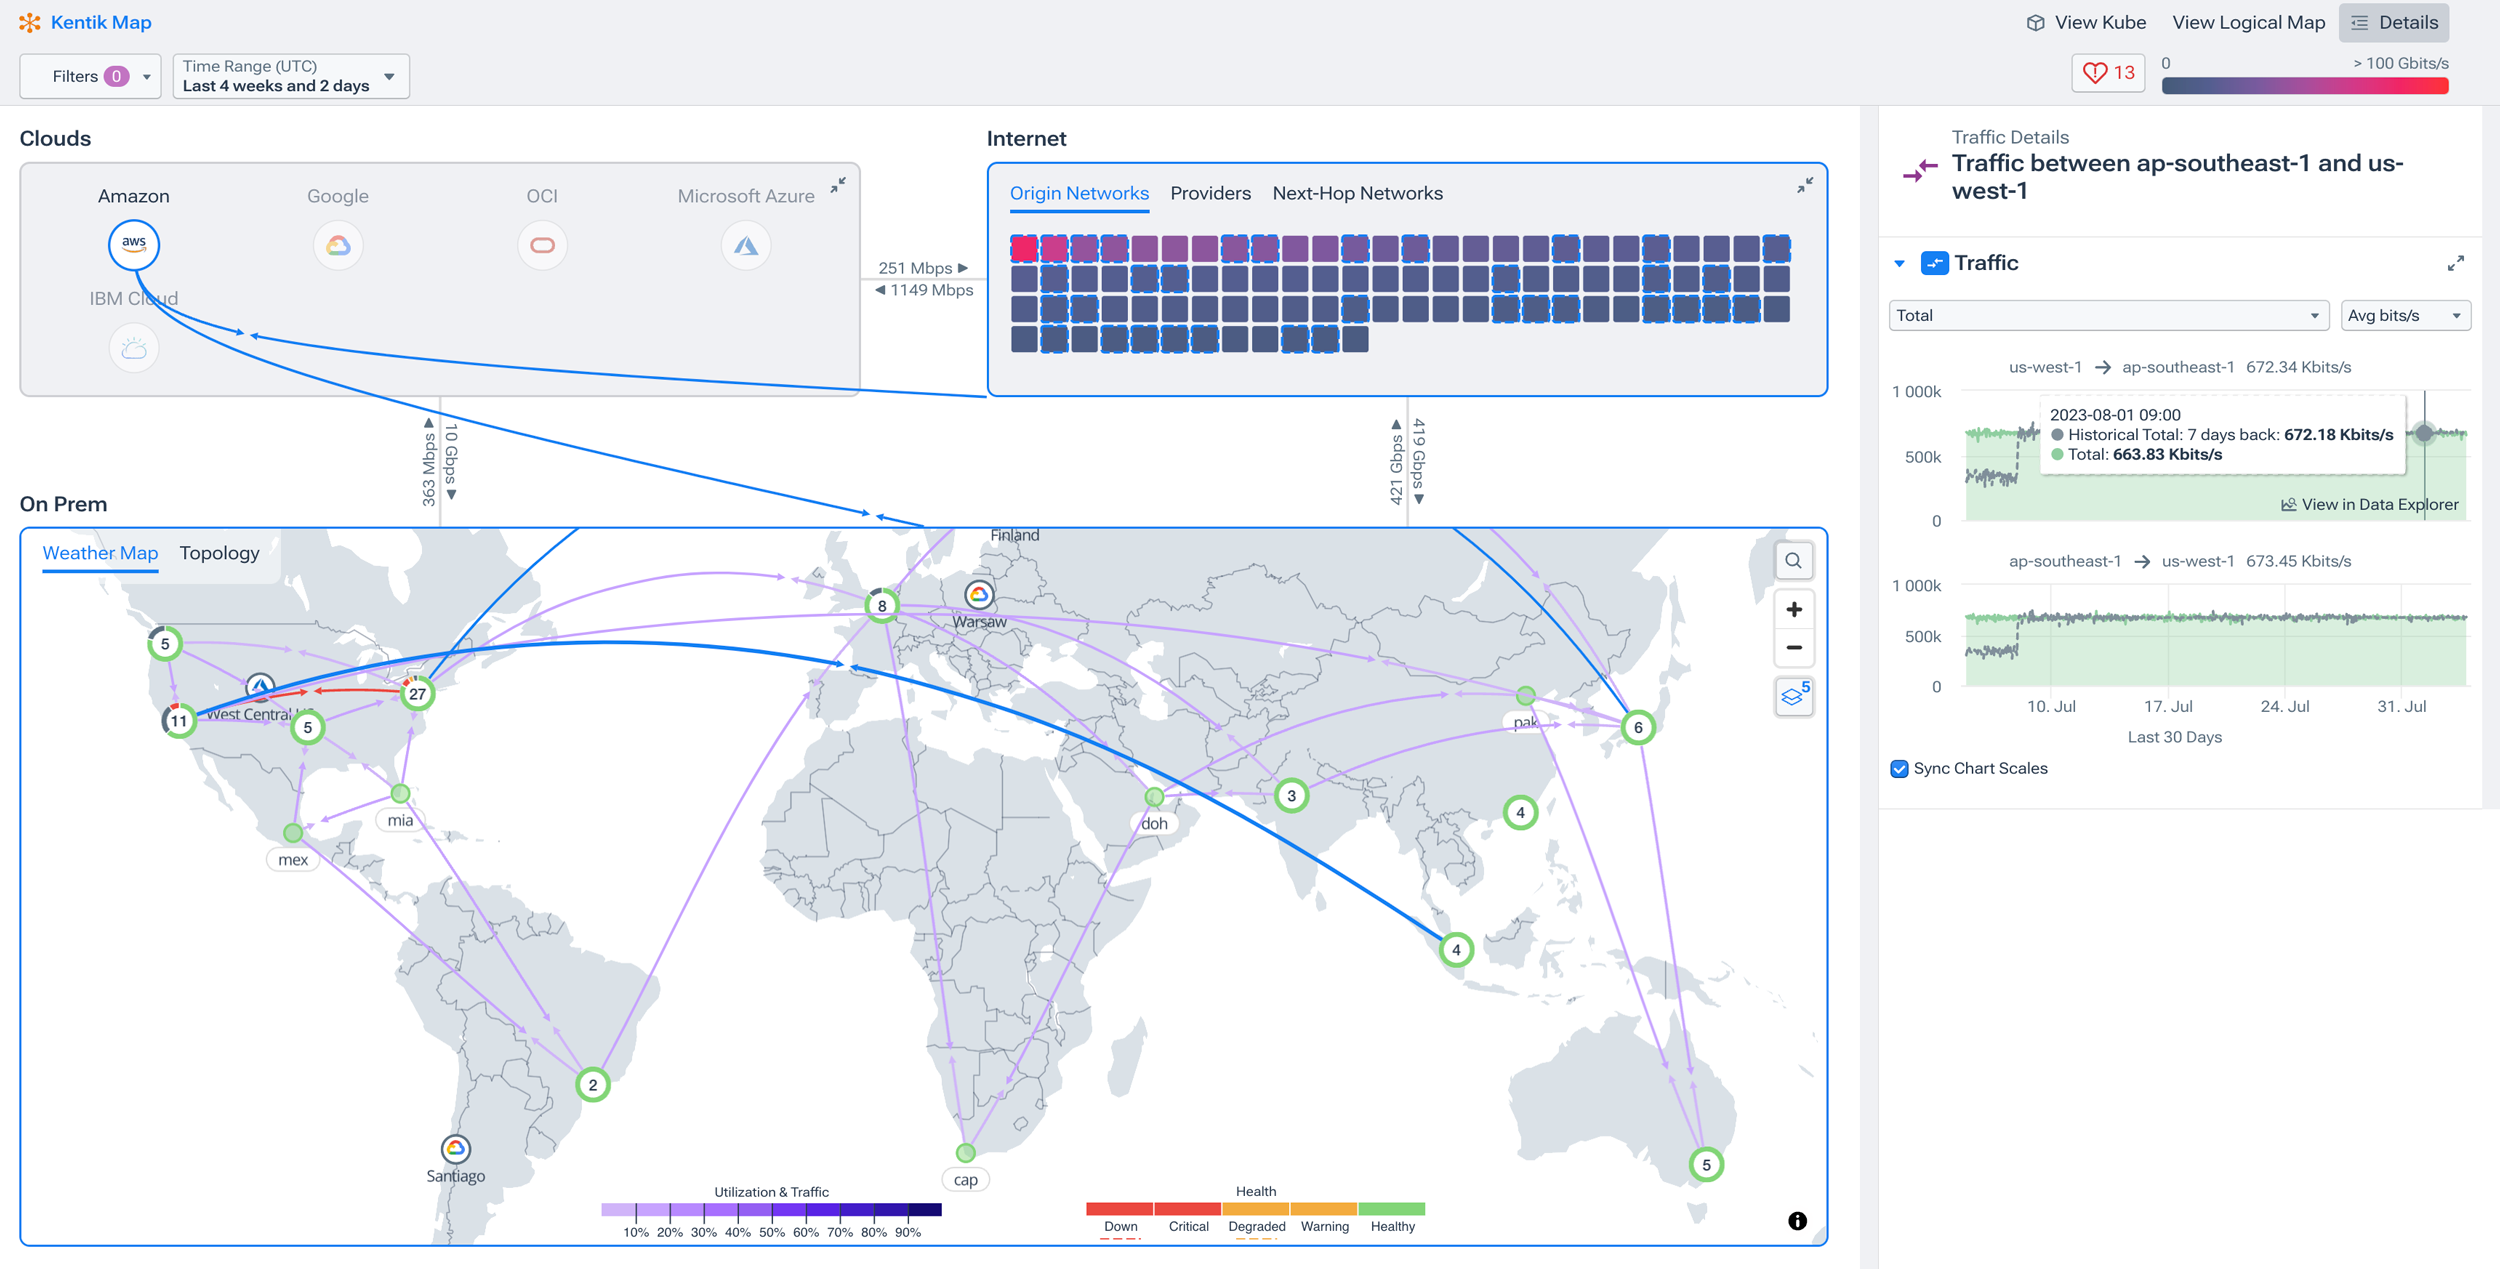Zoom in on the map
Viewport: 2500px width, 1269px height.
(1794, 608)
